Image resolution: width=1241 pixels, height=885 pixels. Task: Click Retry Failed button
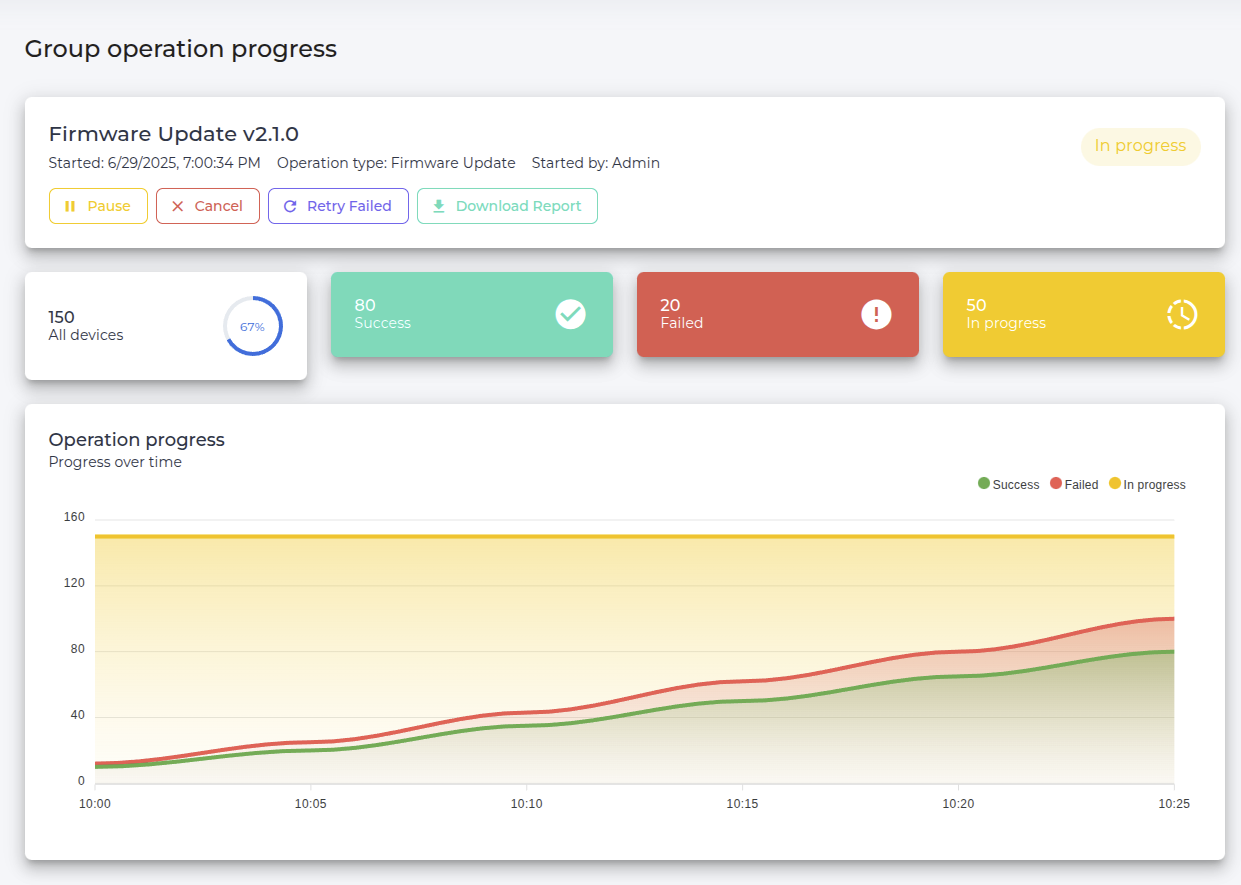338,206
